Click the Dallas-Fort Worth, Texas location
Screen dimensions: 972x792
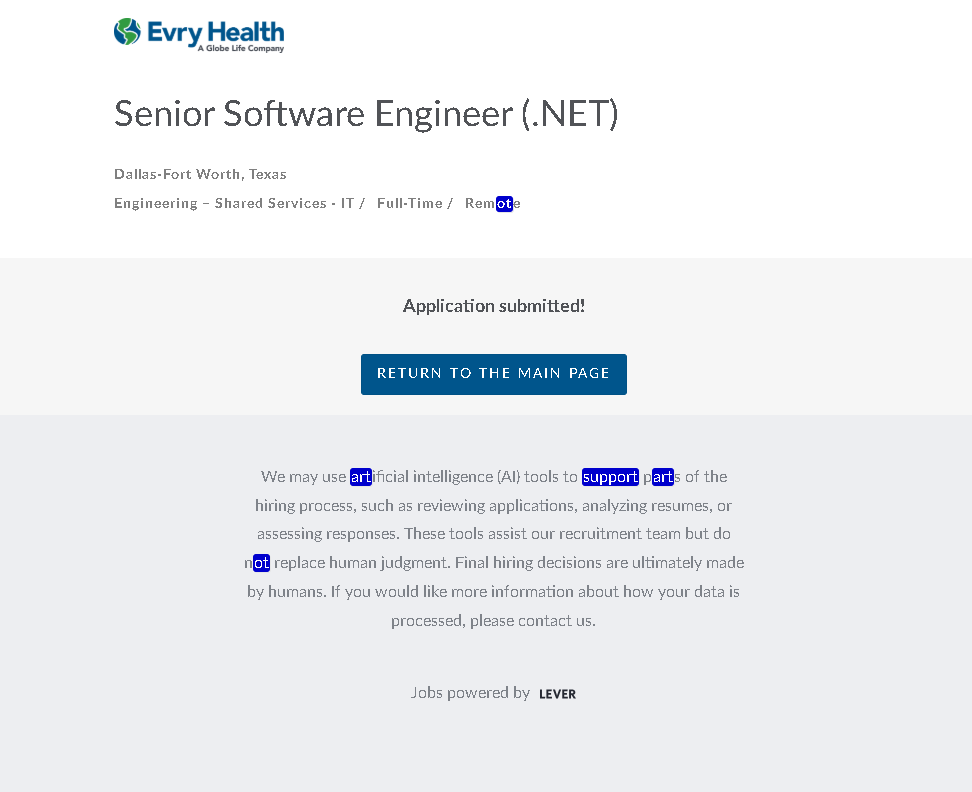click(x=200, y=174)
